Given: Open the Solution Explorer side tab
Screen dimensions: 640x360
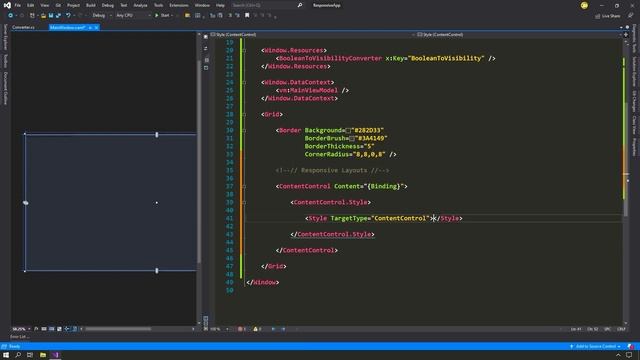Looking at the screenshot, I should tap(634, 70).
